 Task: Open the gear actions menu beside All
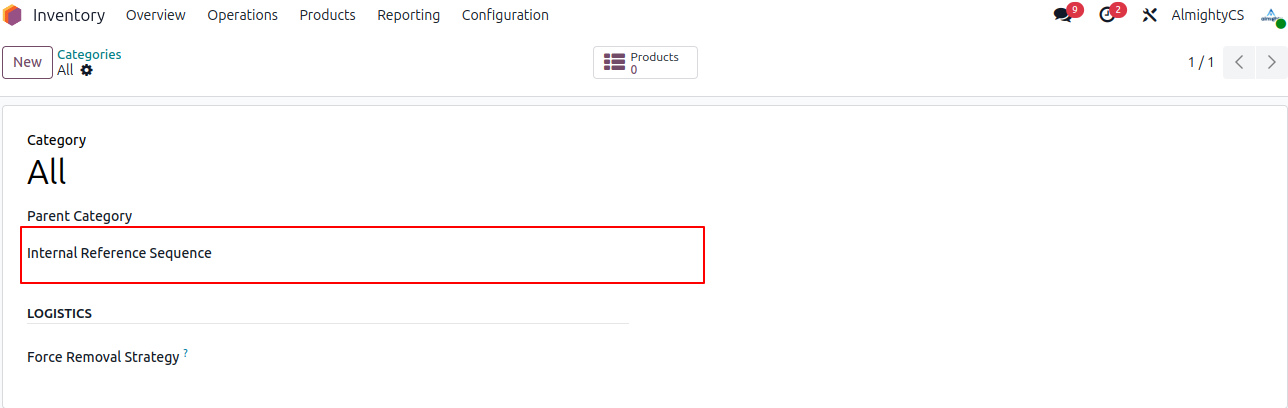click(x=87, y=70)
